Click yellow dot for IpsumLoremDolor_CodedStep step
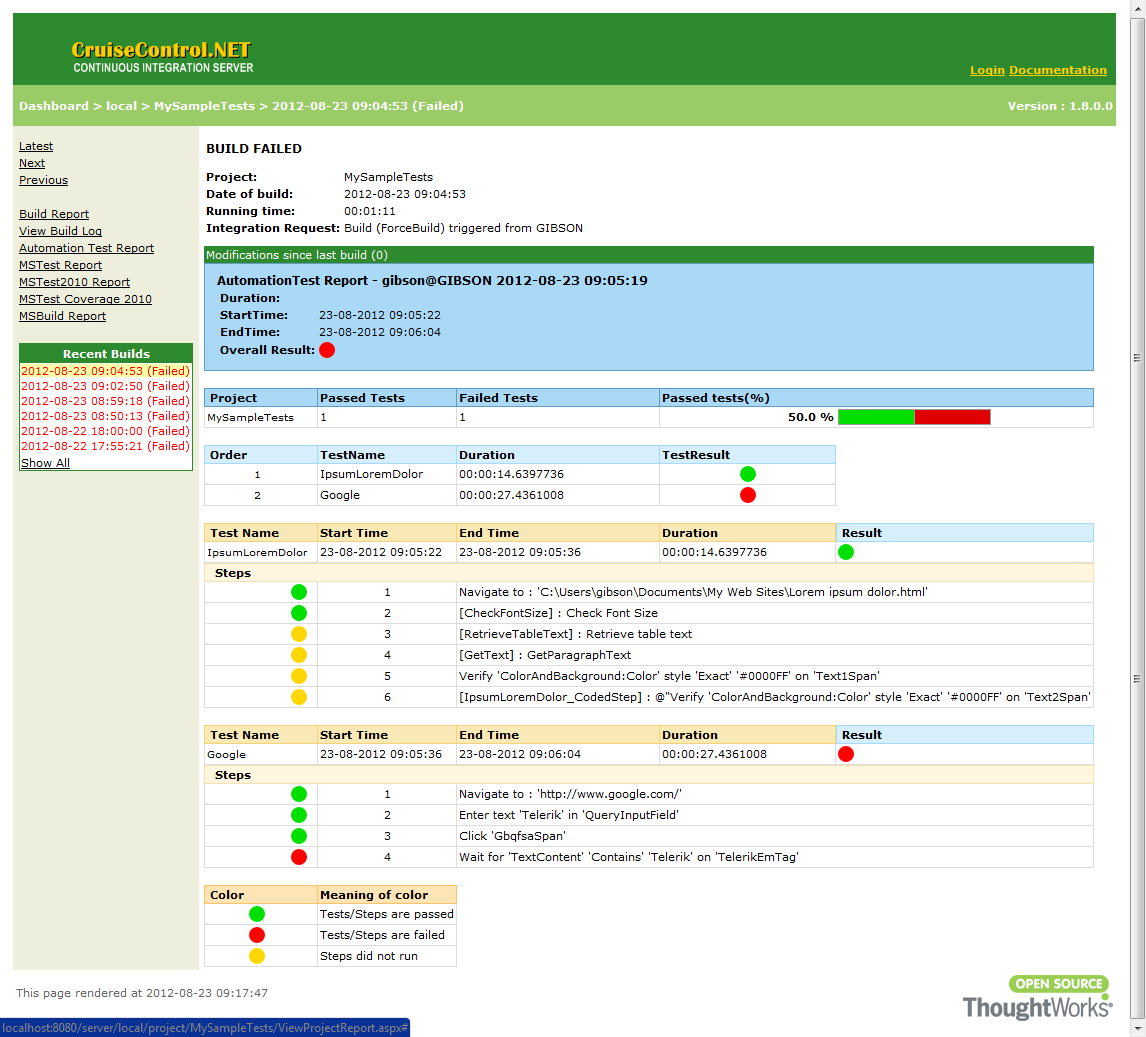 tap(299, 697)
